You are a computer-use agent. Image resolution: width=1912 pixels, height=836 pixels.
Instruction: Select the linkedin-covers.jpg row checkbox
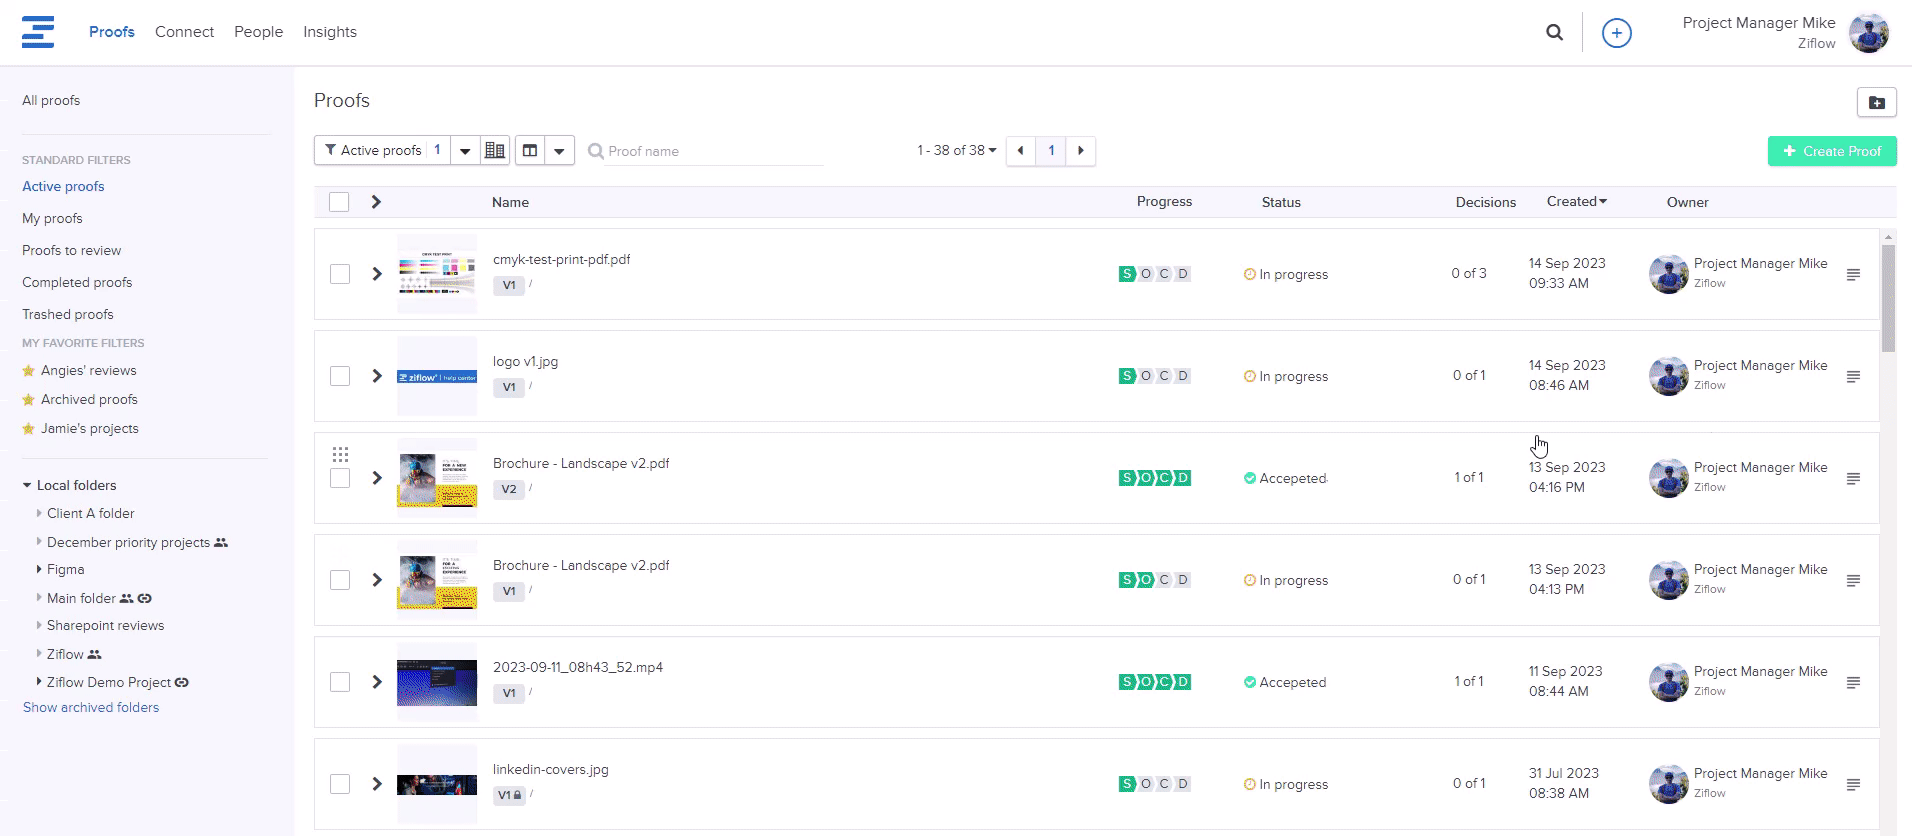pos(340,784)
